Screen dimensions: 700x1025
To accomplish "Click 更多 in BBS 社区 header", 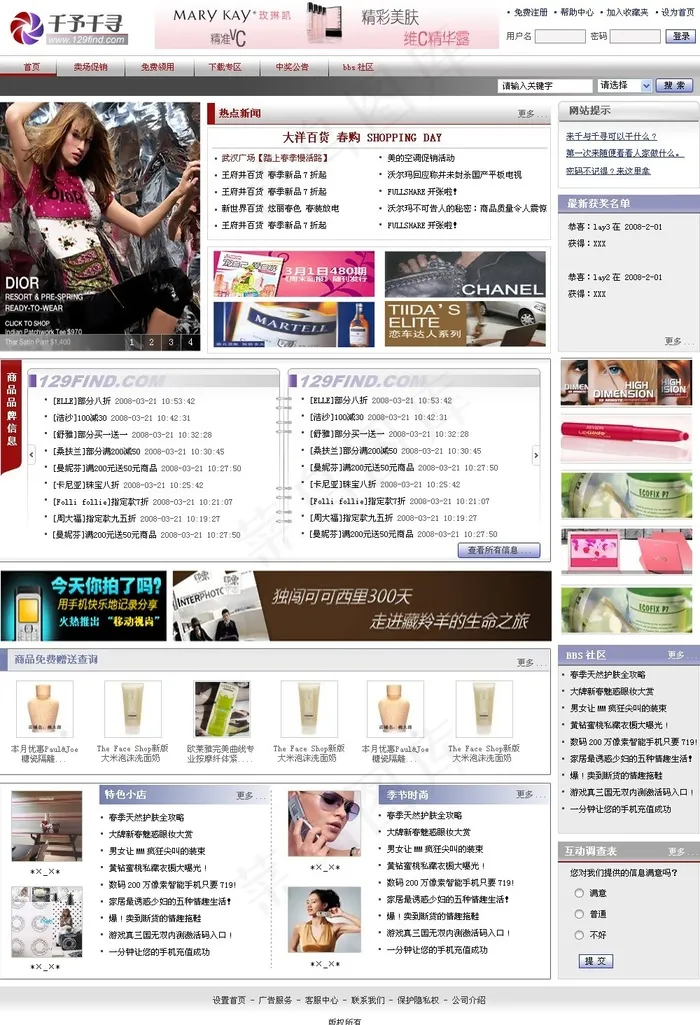I will pyautogui.click(x=682, y=655).
